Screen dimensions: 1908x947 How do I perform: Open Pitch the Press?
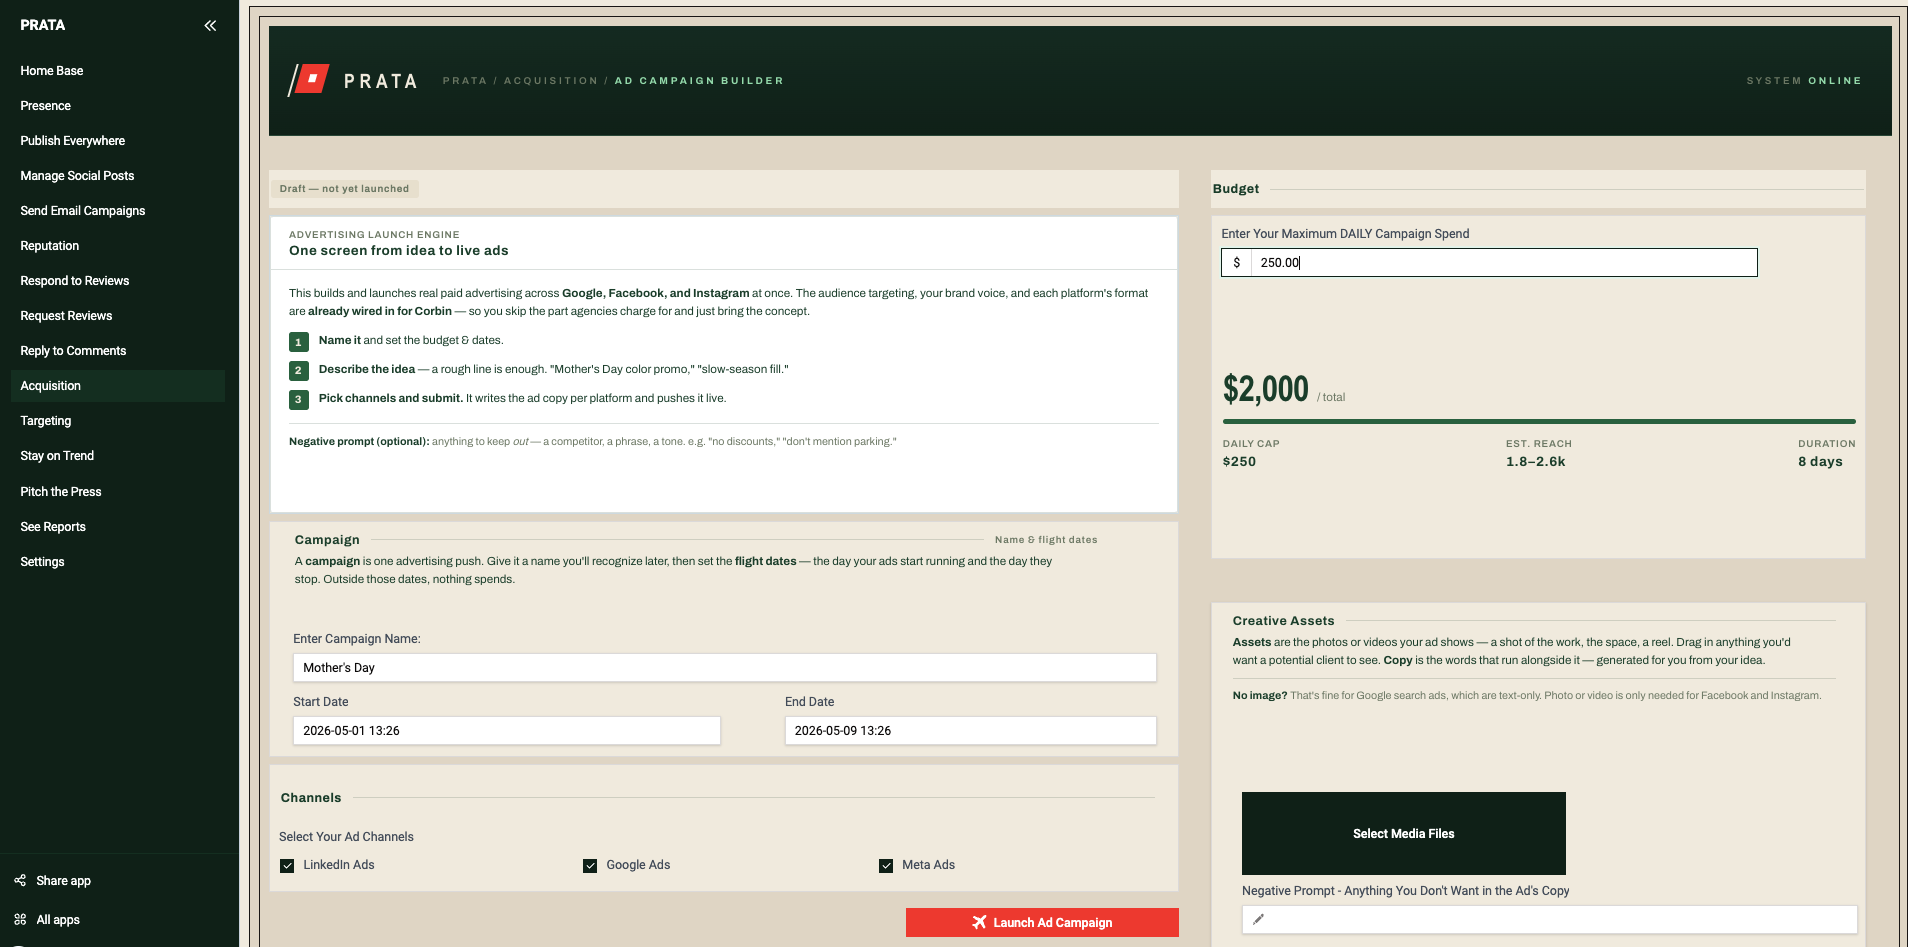pos(118,492)
